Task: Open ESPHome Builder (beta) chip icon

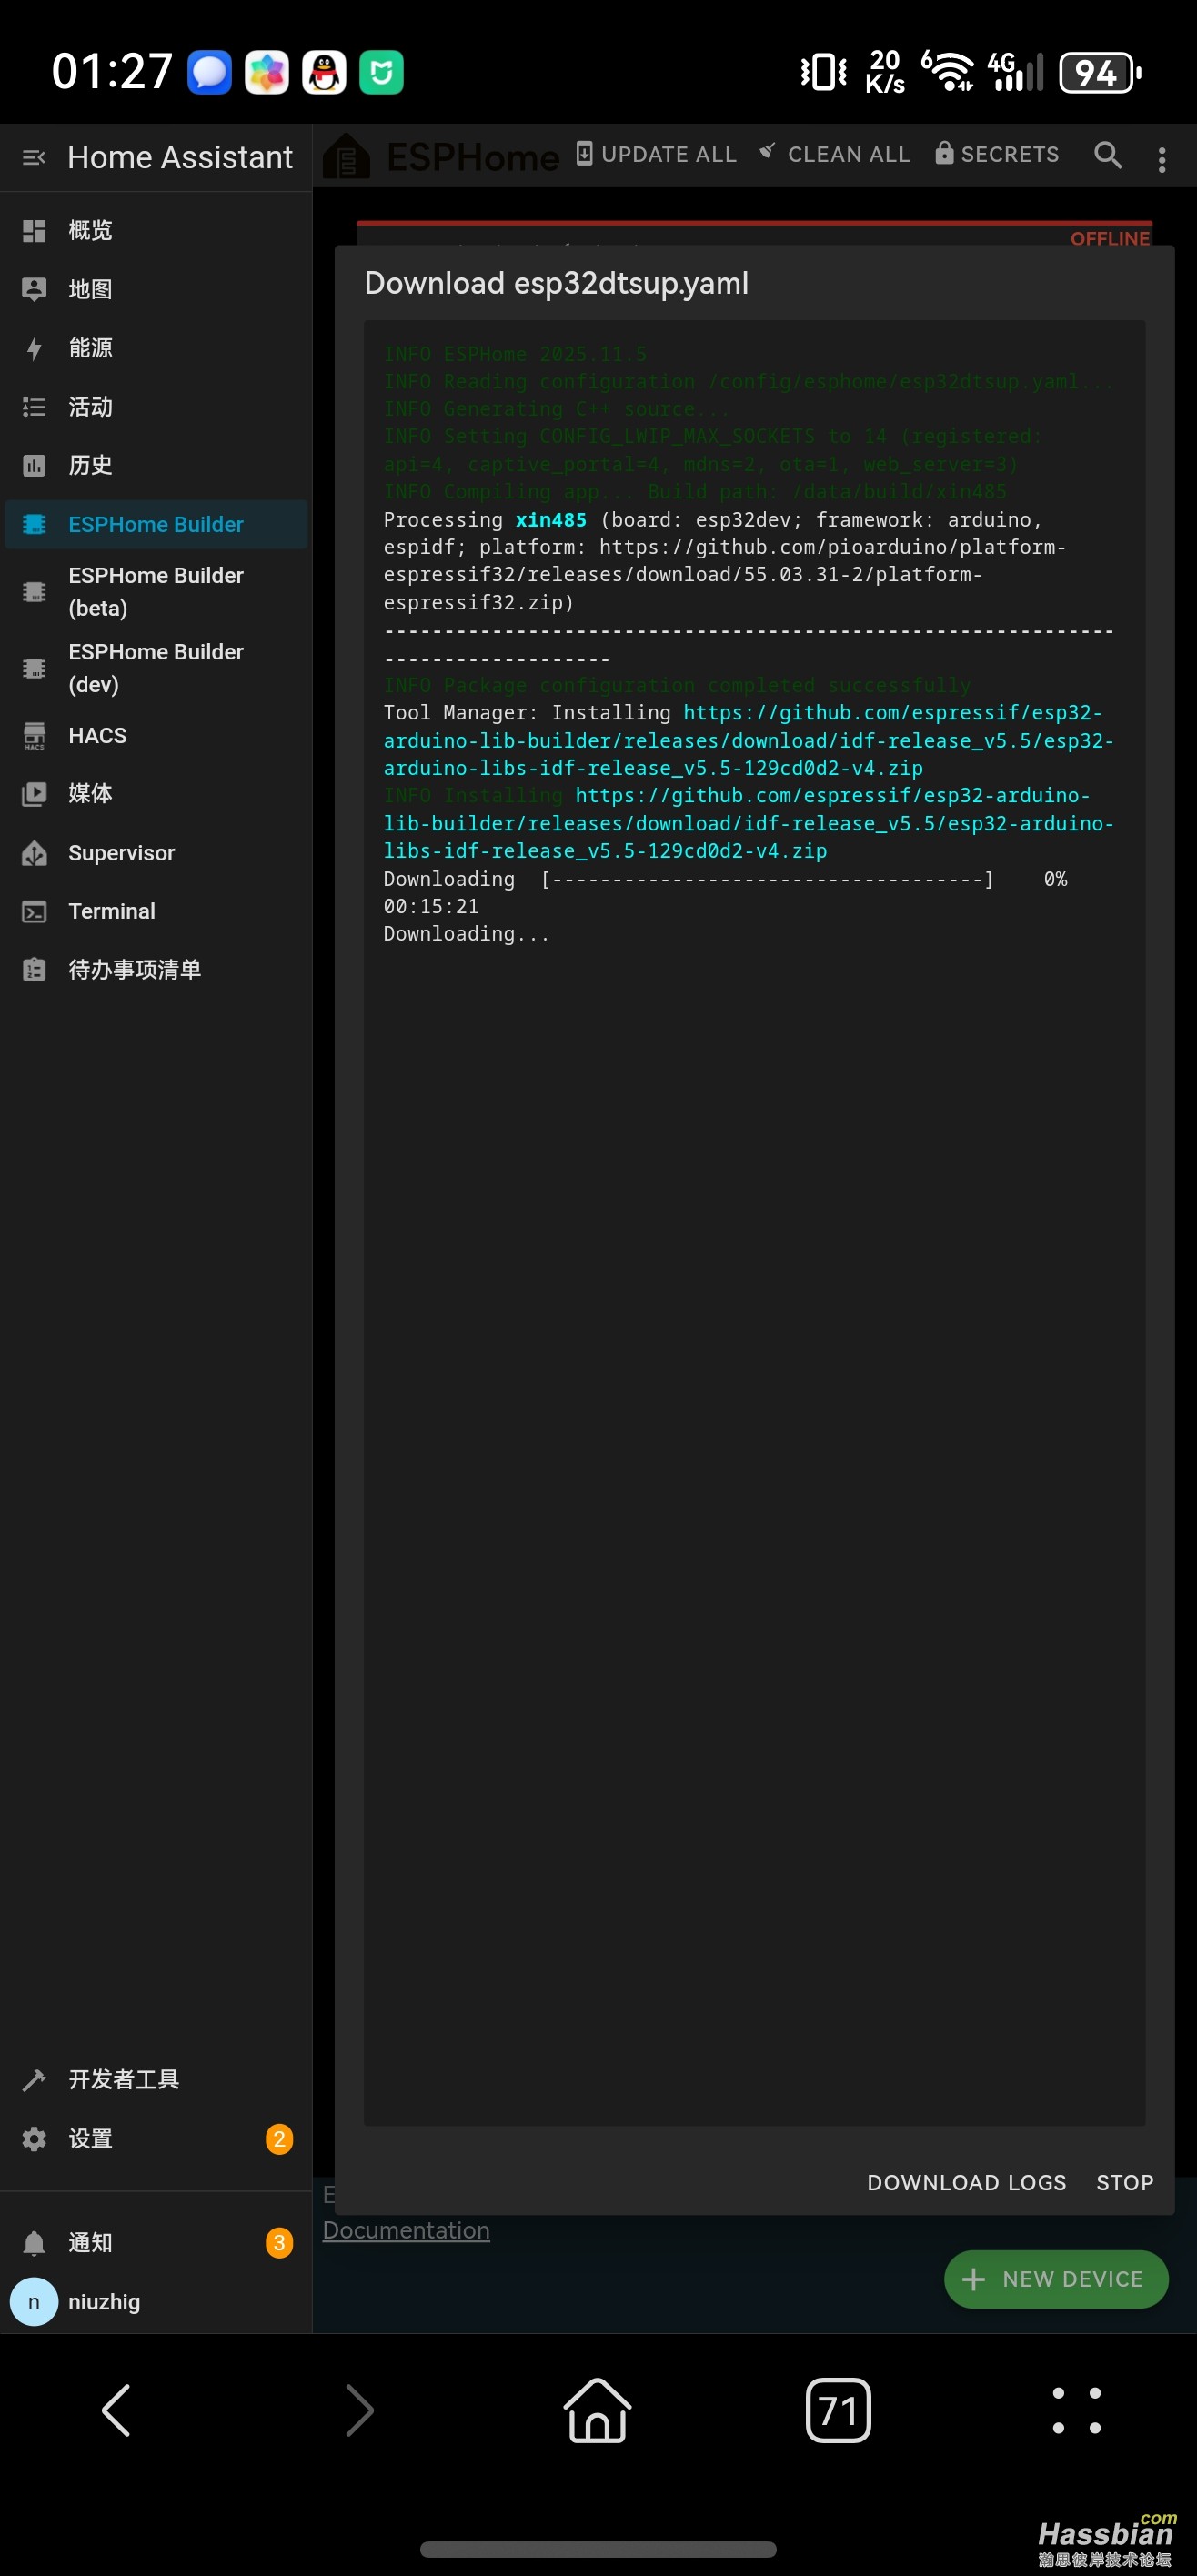Action: click(x=34, y=592)
